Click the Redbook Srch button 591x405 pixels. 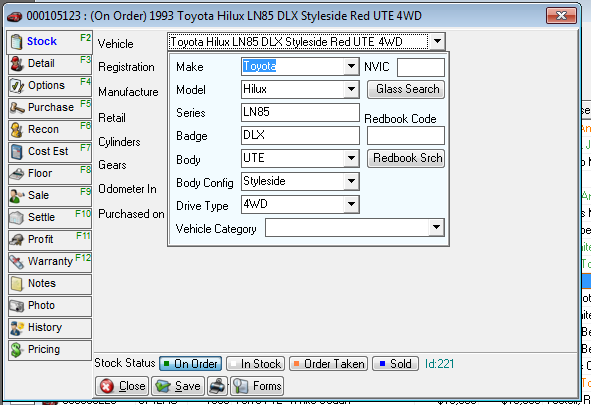pyautogui.click(x=406, y=158)
